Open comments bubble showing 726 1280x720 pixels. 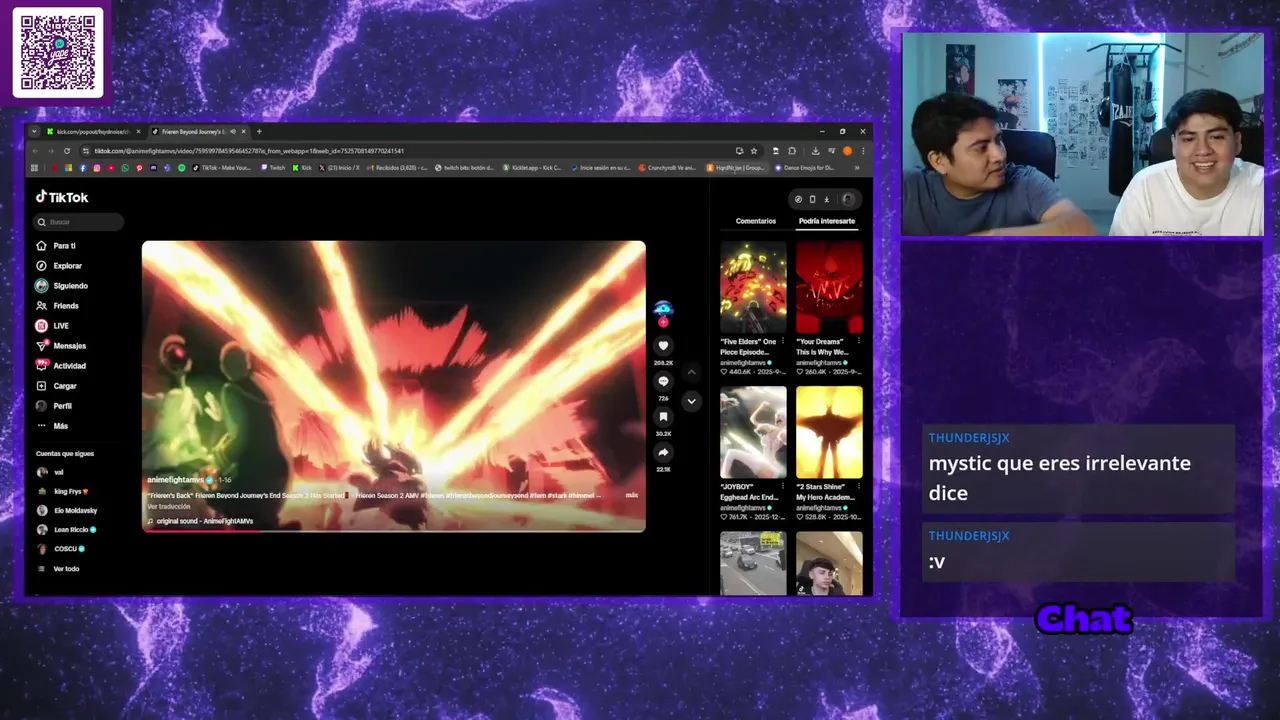(x=663, y=382)
